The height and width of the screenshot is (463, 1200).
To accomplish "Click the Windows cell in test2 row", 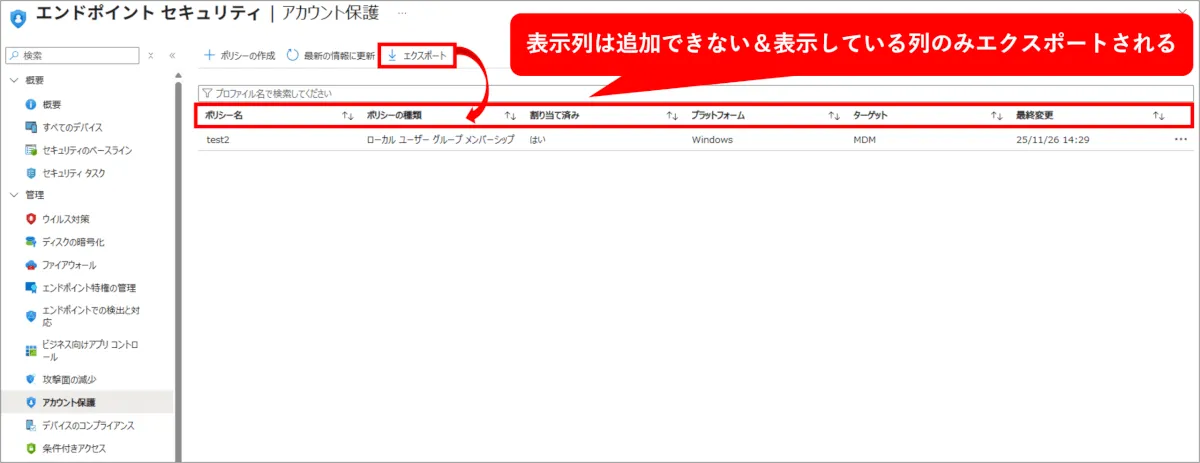I will tap(712, 140).
